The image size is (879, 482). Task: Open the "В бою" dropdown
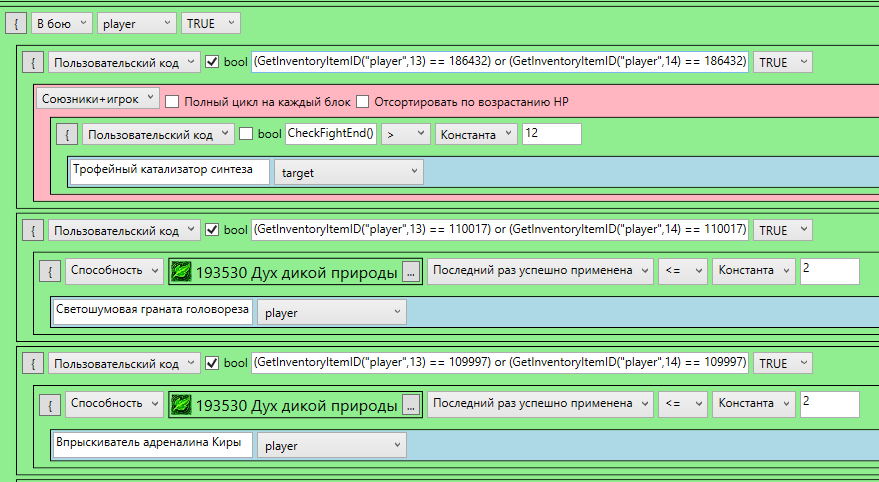point(61,22)
